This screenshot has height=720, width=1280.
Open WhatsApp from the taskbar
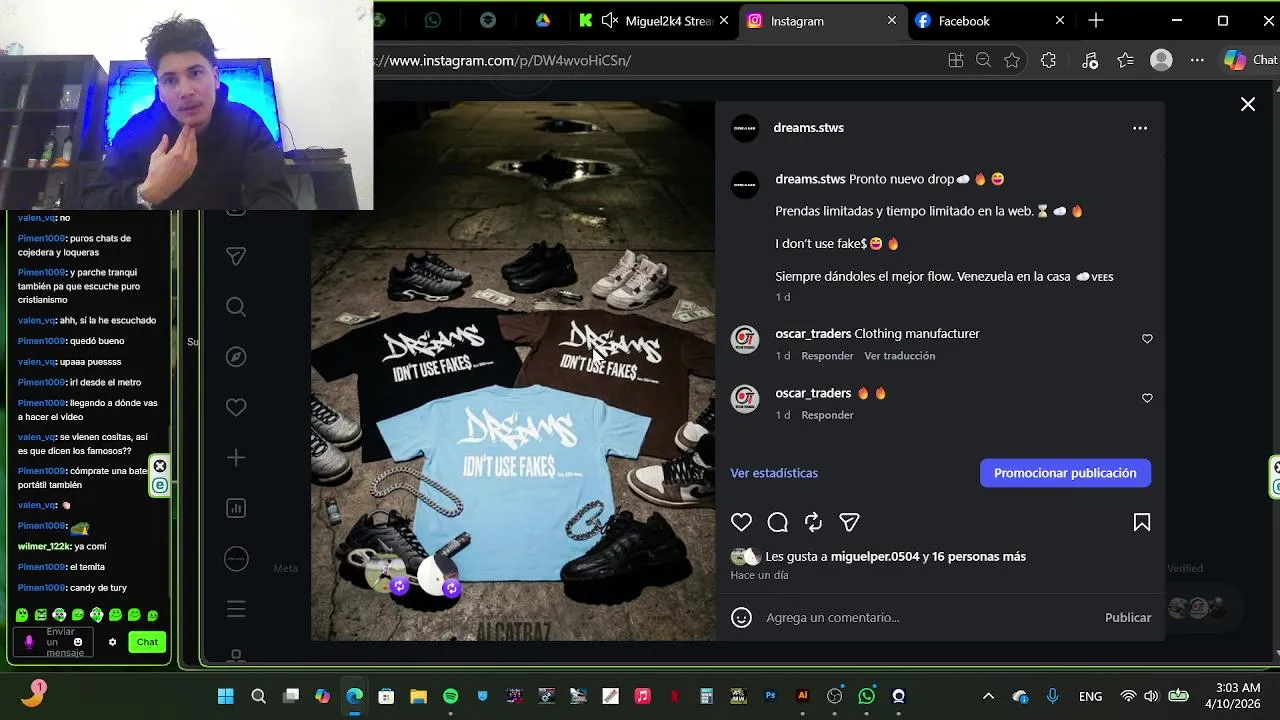[x=866, y=696]
